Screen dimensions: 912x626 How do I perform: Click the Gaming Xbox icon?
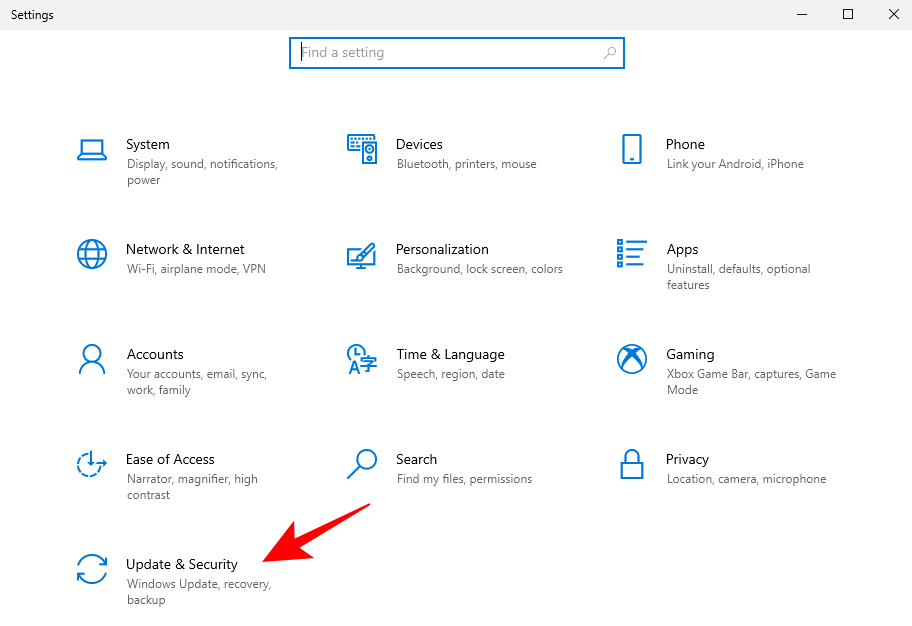631,358
